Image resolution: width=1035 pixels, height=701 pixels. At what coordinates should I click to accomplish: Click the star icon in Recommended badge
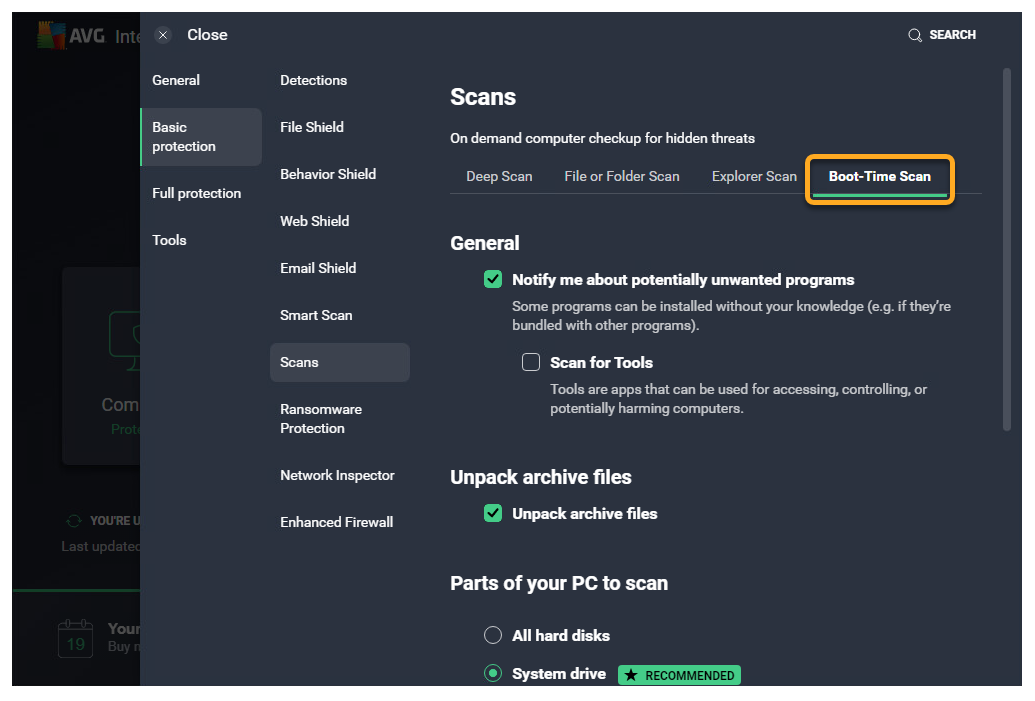pyautogui.click(x=631, y=675)
